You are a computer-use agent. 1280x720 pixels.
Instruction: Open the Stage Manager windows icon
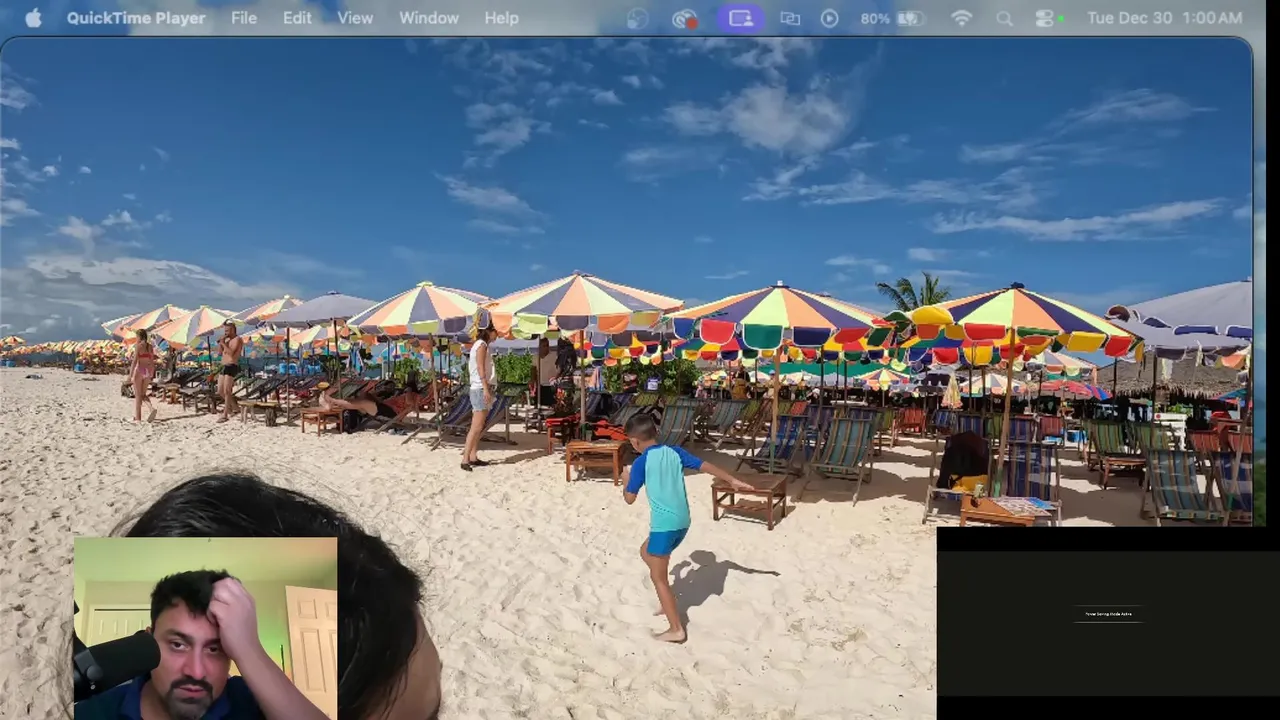pyautogui.click(x=790, y=18)
